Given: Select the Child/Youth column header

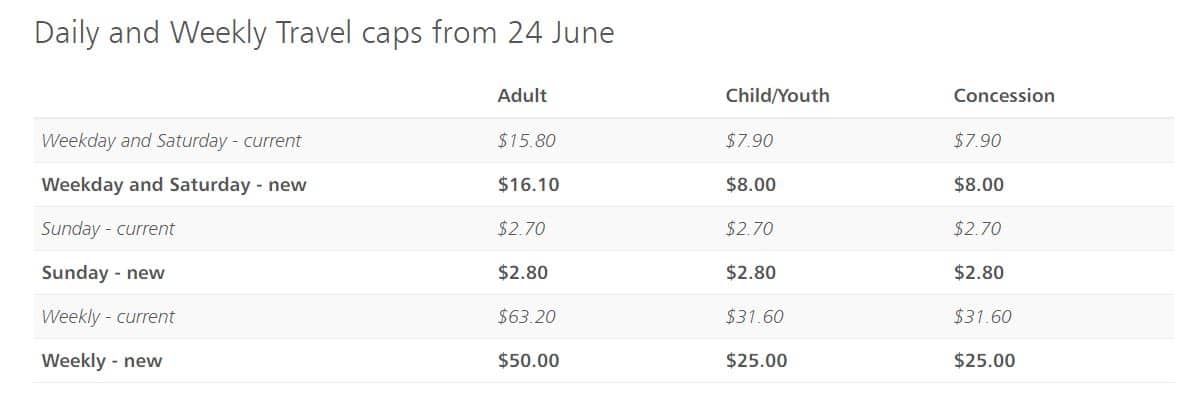Looking at the screenshot, I should pyautogui.click(x=777, y=96).
